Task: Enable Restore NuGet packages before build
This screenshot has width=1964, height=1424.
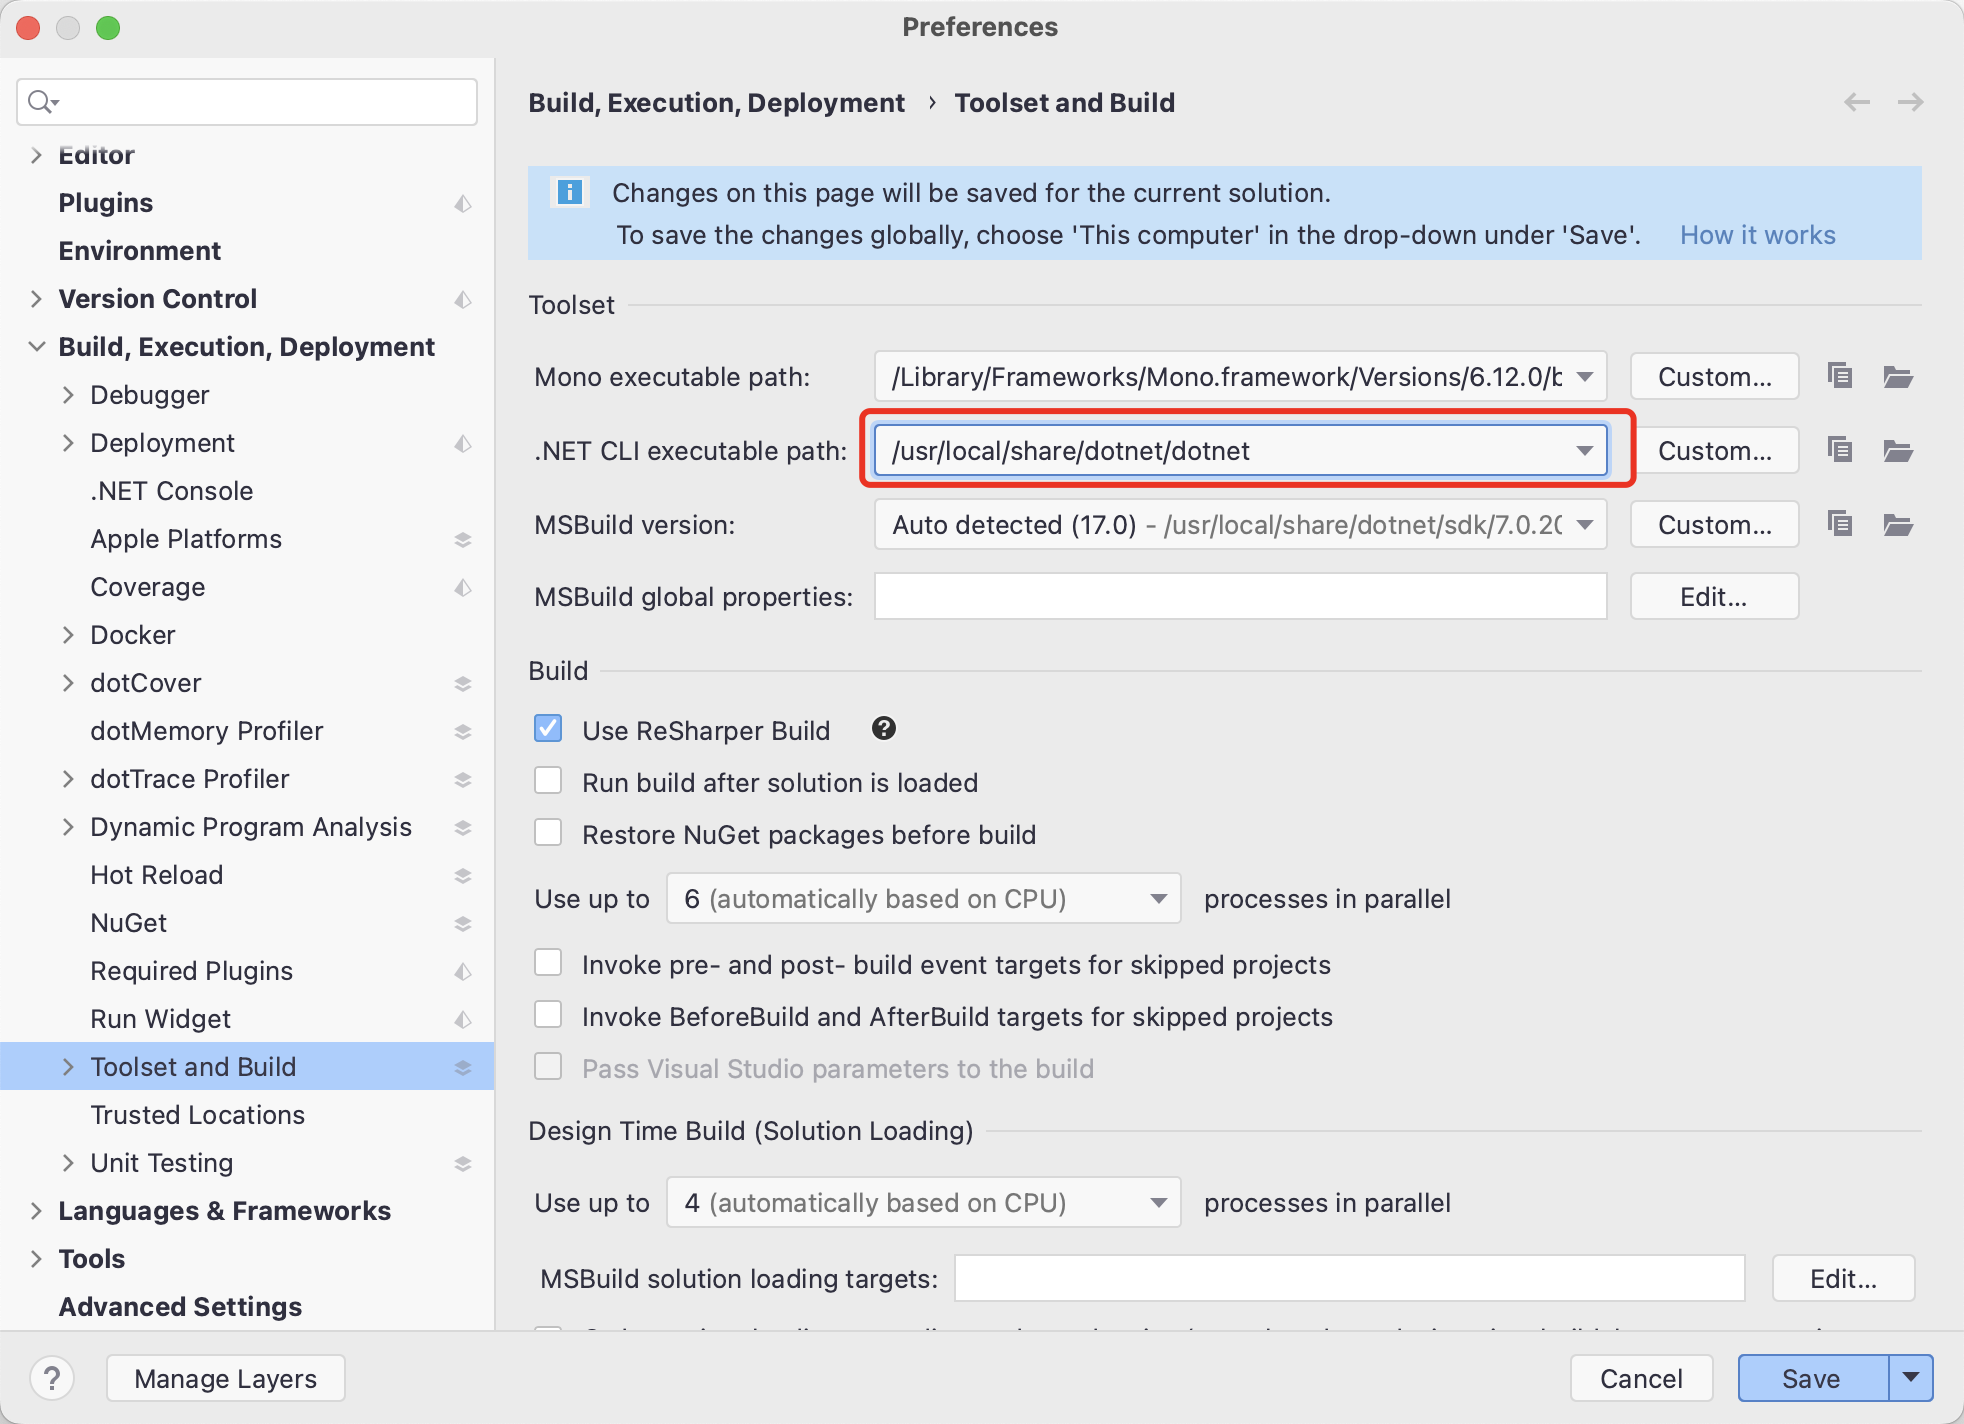Action: pos(548,832)
